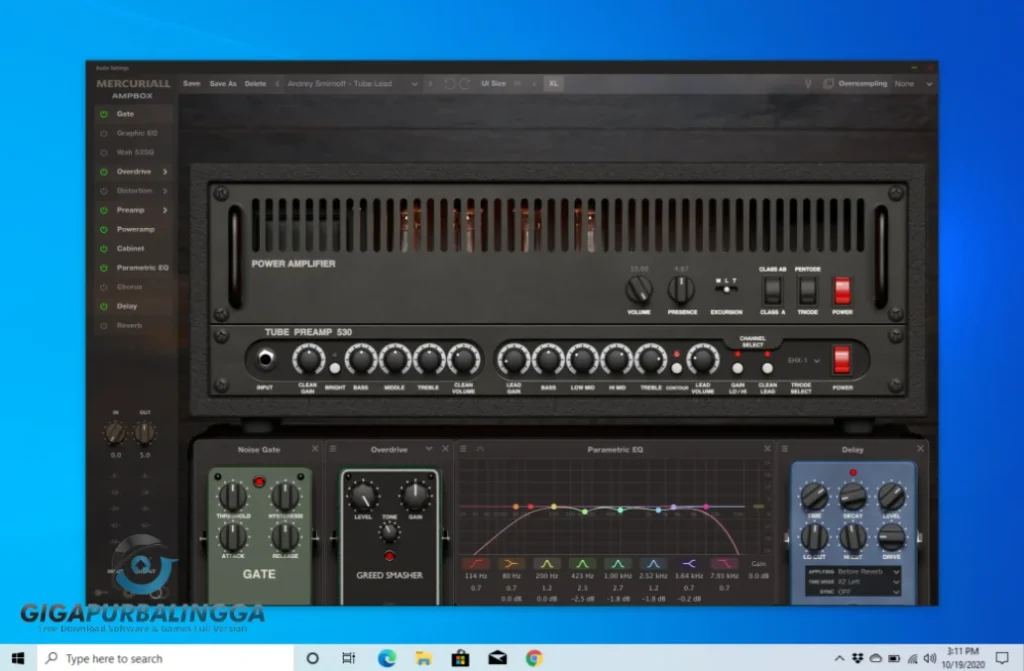Toggle the Pentode / Triode switch

pyautogui.click(x=807, y=291)
